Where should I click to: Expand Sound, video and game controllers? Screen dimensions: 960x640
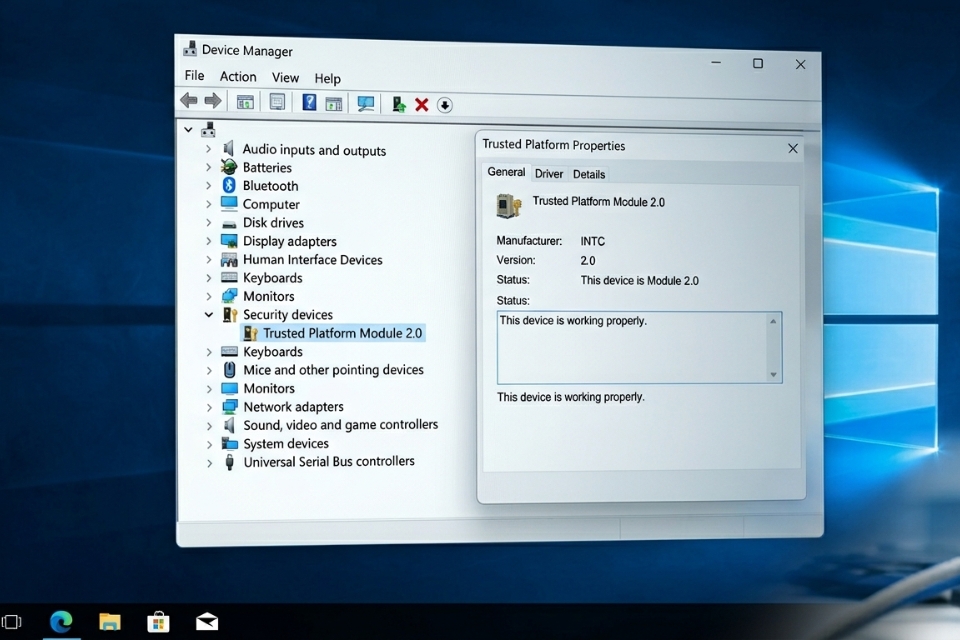[x=209, y=426]
